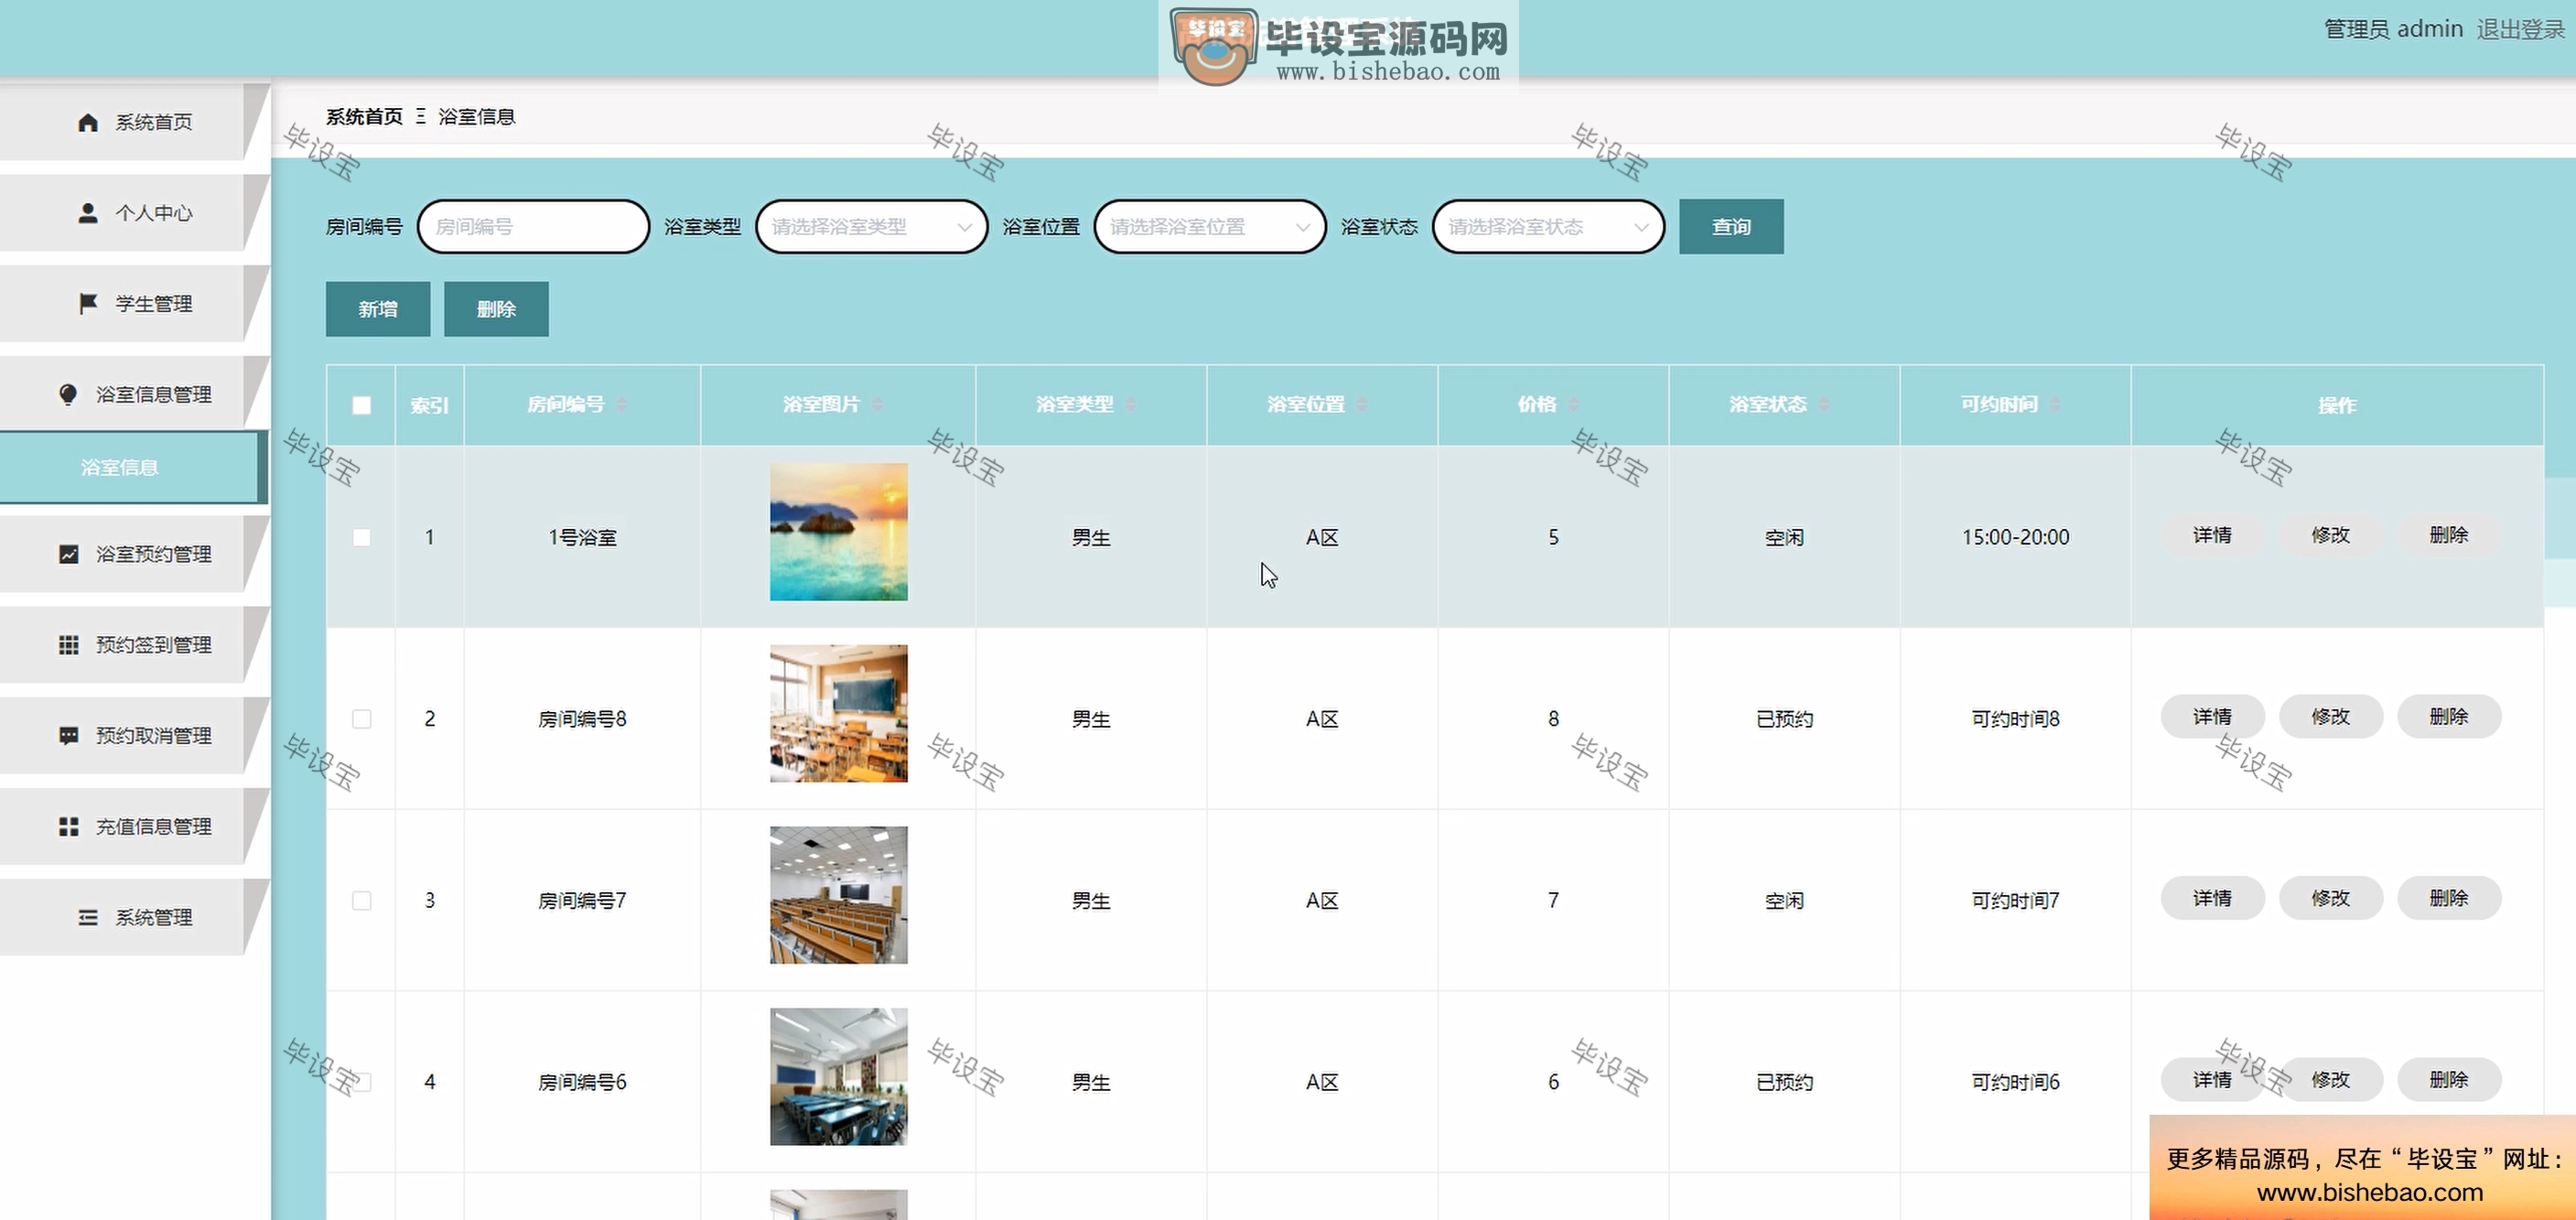The width and height of the screenshot is (2576, 1220).
Task: Click the 查询 search button
Action: [x=1731, y=227]
